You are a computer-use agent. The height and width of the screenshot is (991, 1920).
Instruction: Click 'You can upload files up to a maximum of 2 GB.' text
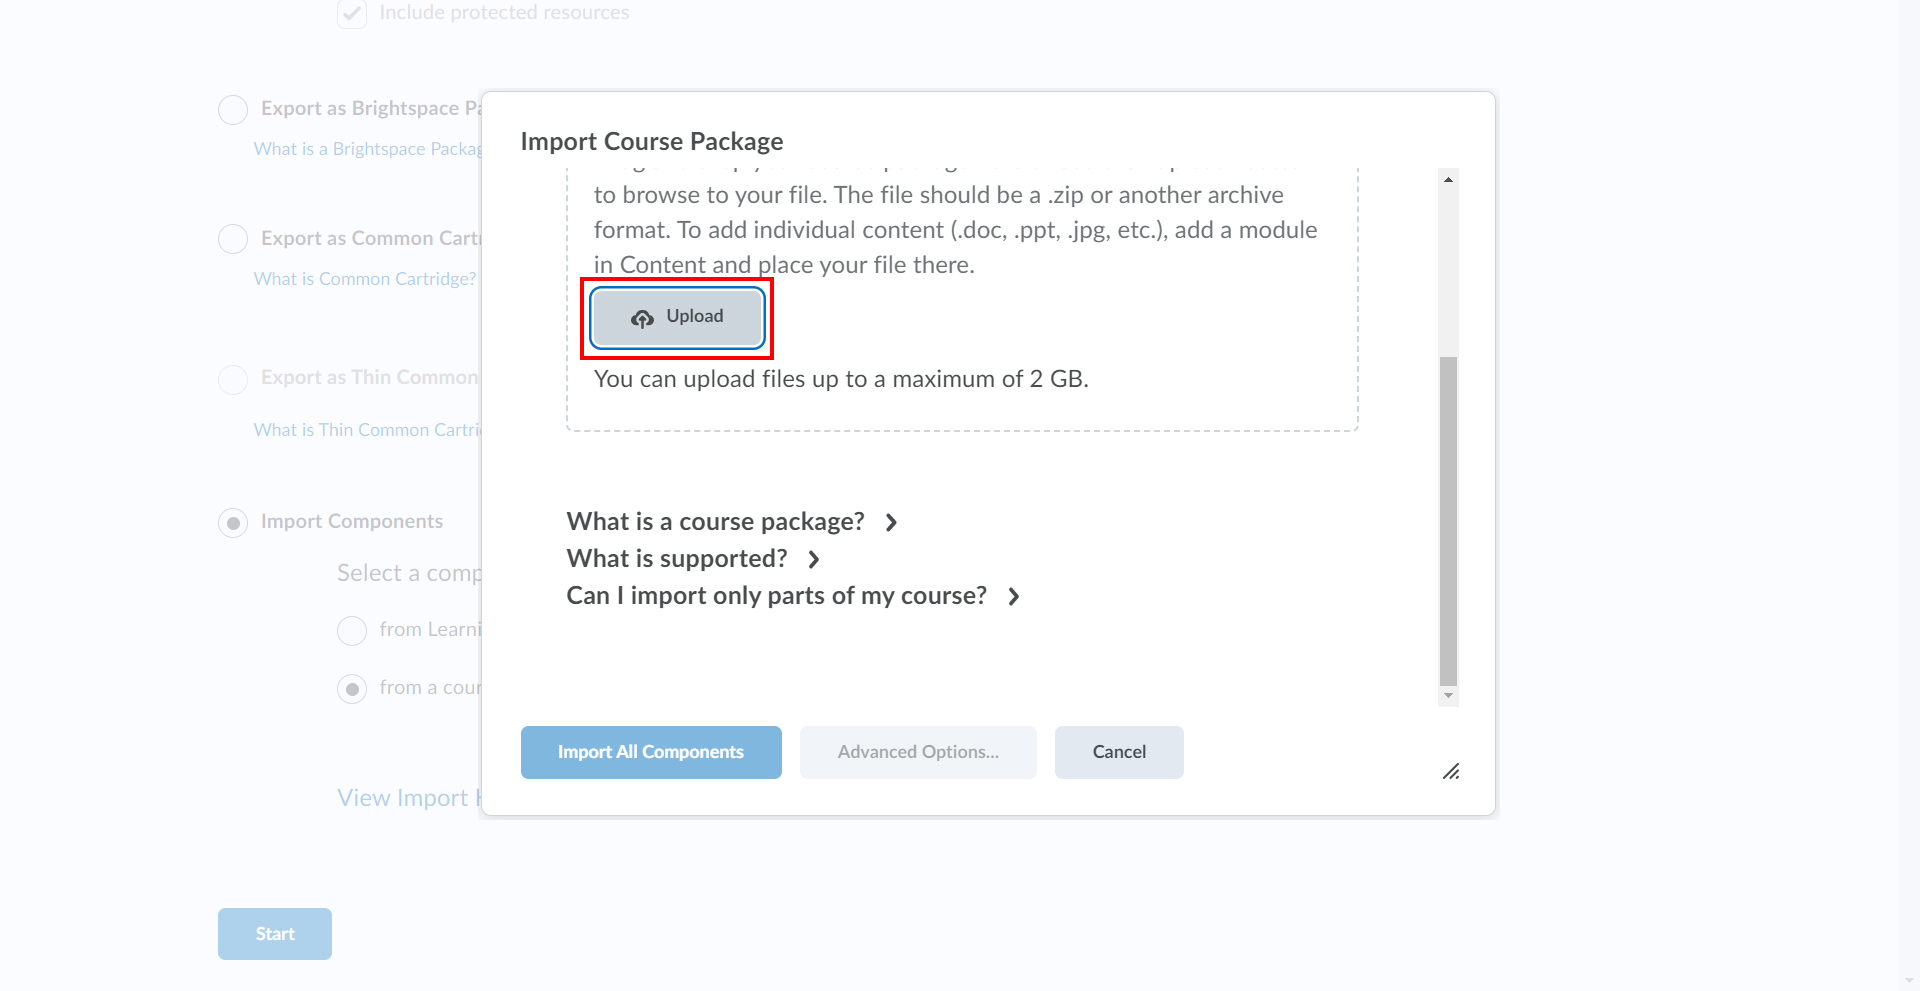(841, 379)
